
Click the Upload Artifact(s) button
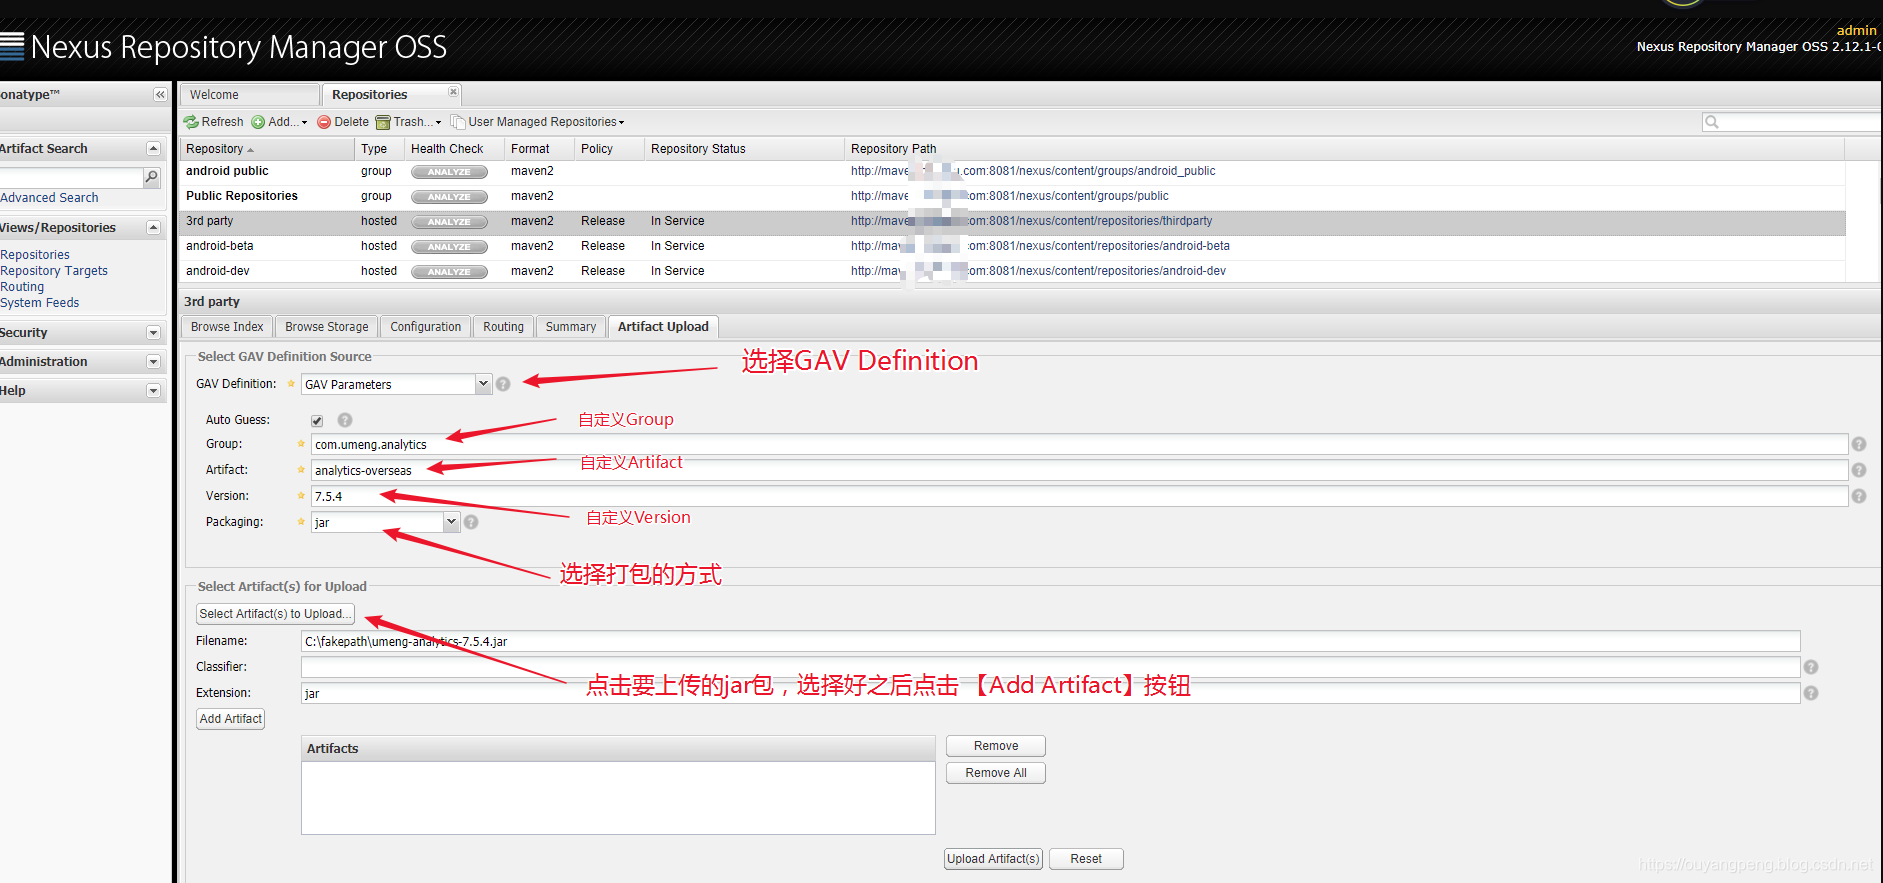coord(993,859)
